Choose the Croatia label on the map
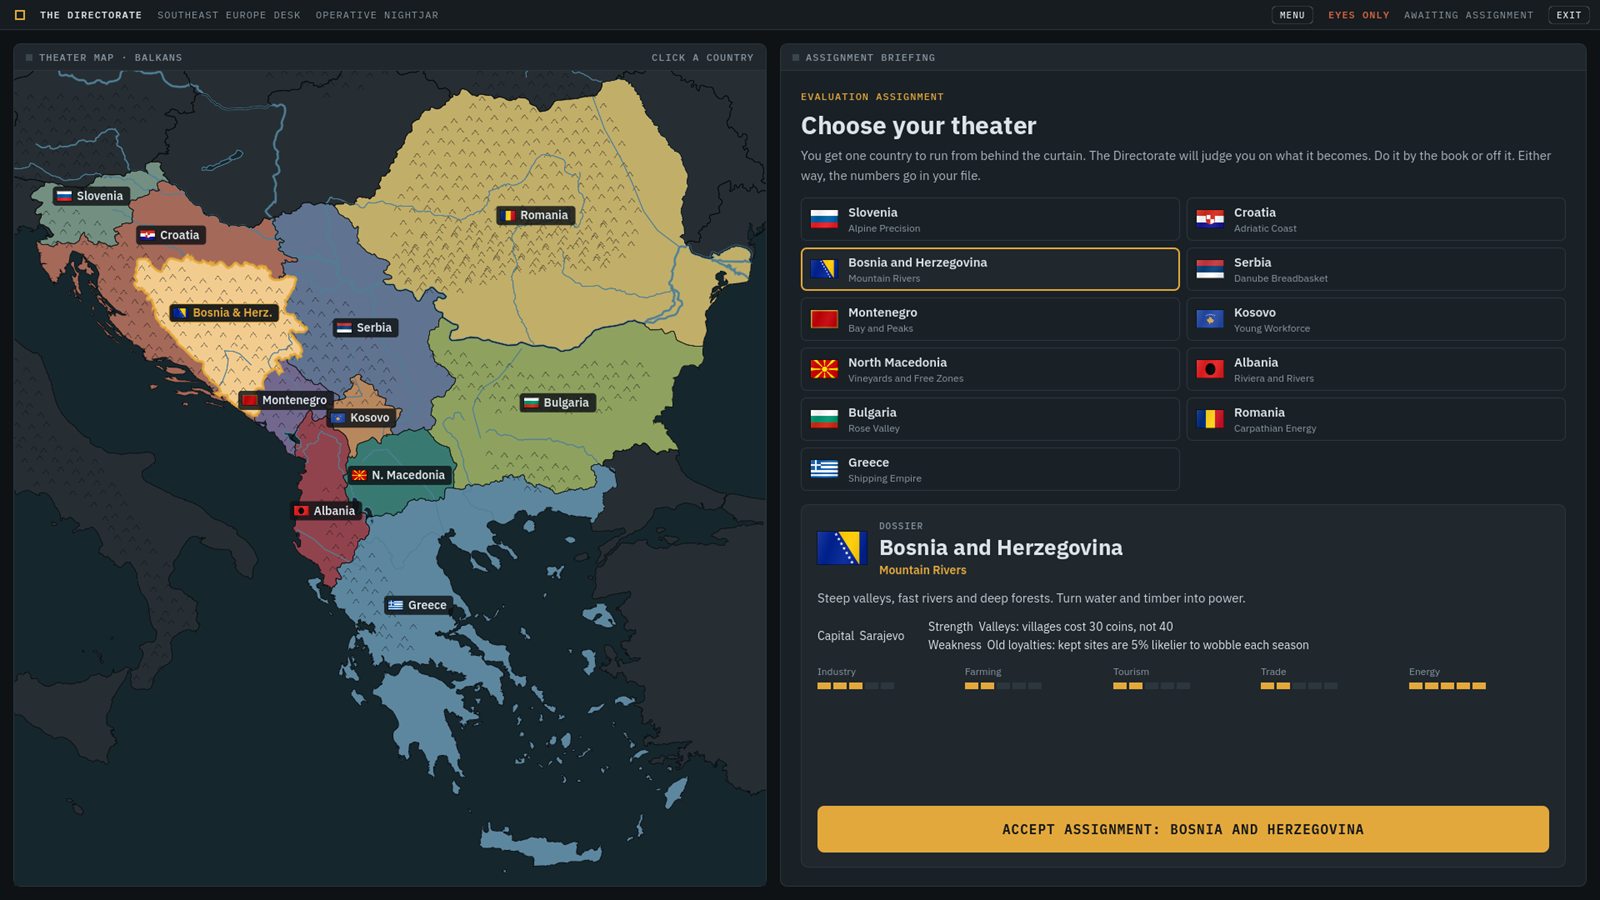Viewport: 1600px width, 900px height. [171, 235]
